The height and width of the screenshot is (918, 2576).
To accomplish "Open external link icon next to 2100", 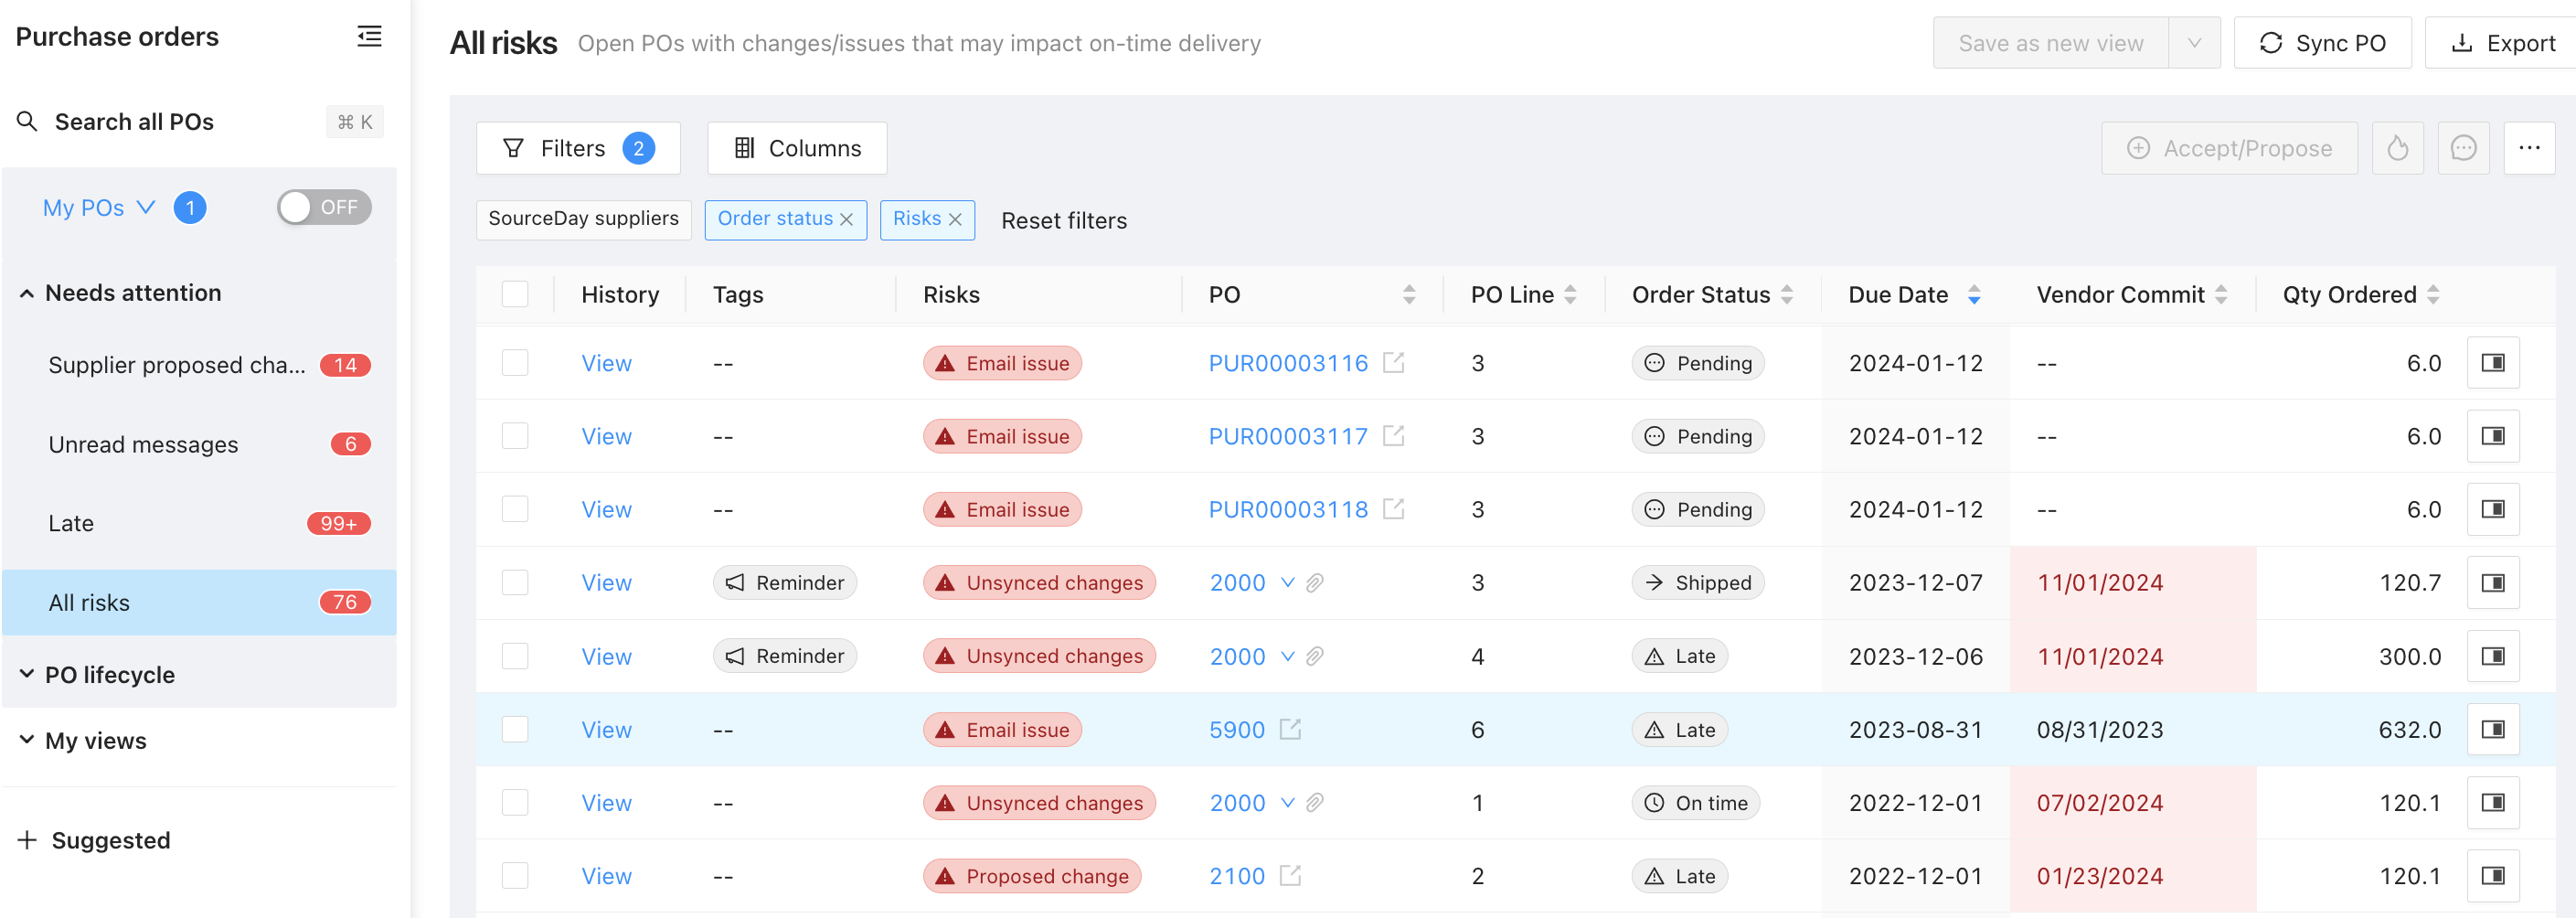I will [x=1290, y=875].
